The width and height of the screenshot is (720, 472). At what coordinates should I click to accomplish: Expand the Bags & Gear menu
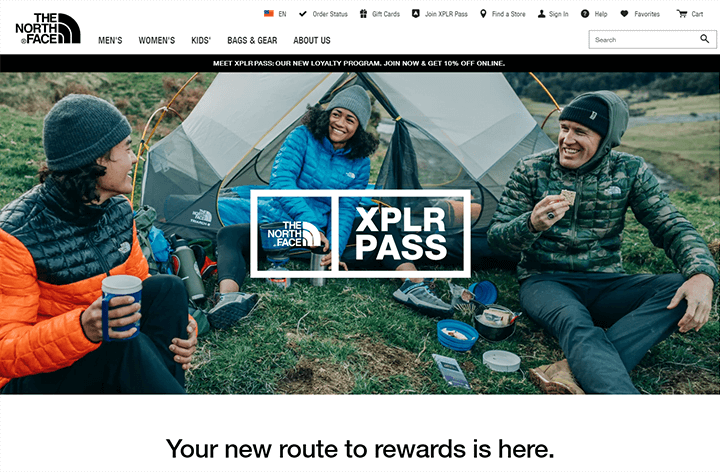(252, 40)
